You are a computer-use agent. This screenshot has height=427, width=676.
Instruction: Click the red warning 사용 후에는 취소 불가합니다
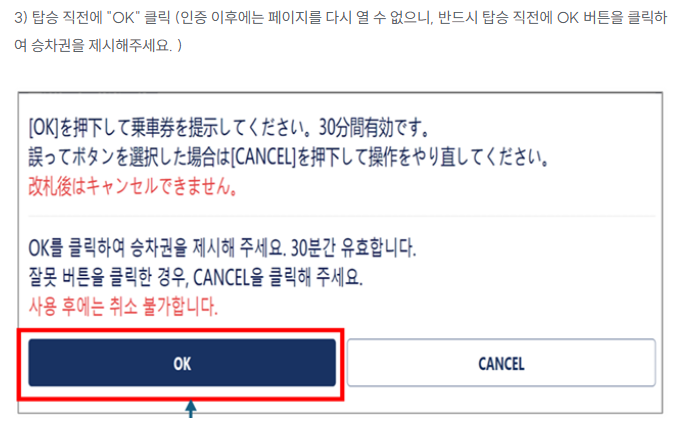123,306
